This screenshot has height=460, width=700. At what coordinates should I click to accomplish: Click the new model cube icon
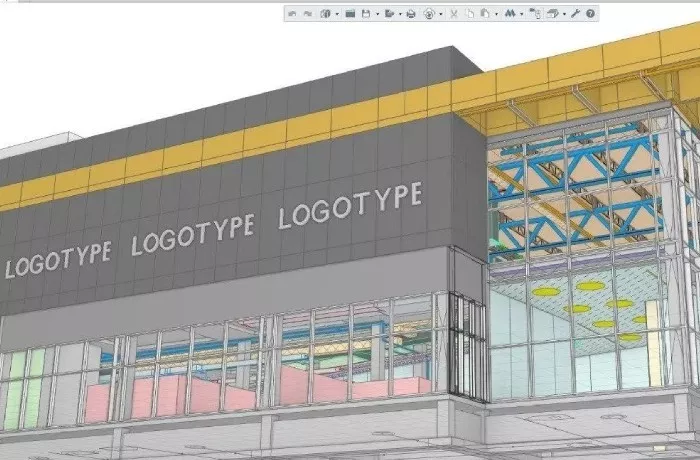(325, 14)
